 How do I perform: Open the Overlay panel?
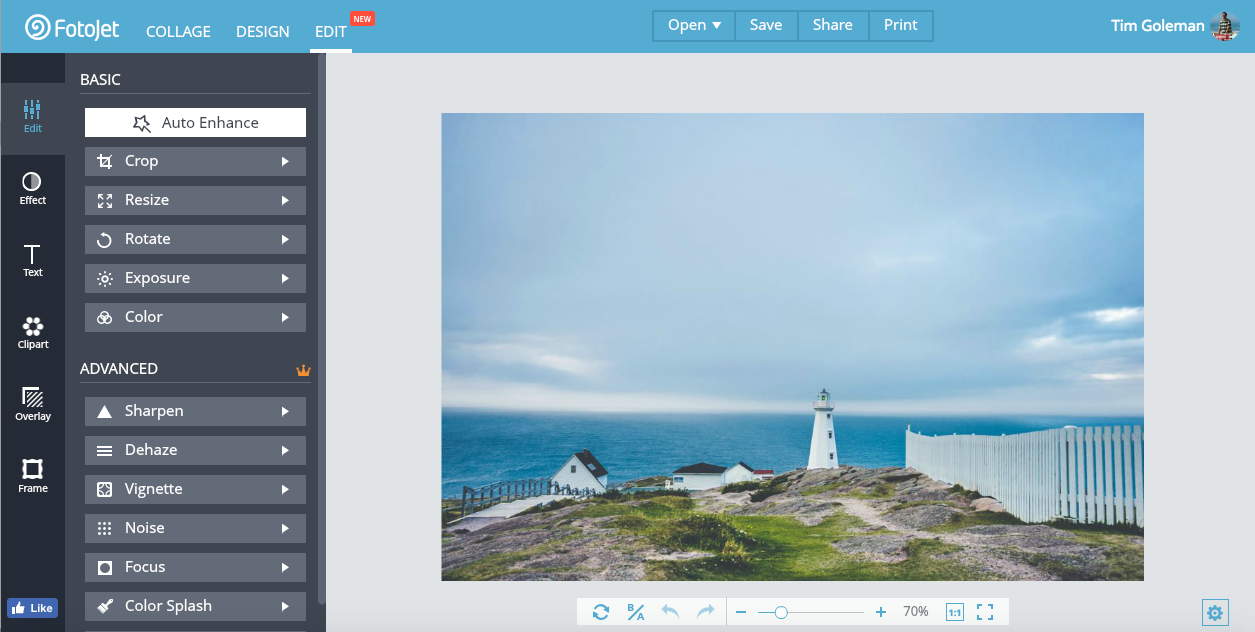[x=32, y=404]
